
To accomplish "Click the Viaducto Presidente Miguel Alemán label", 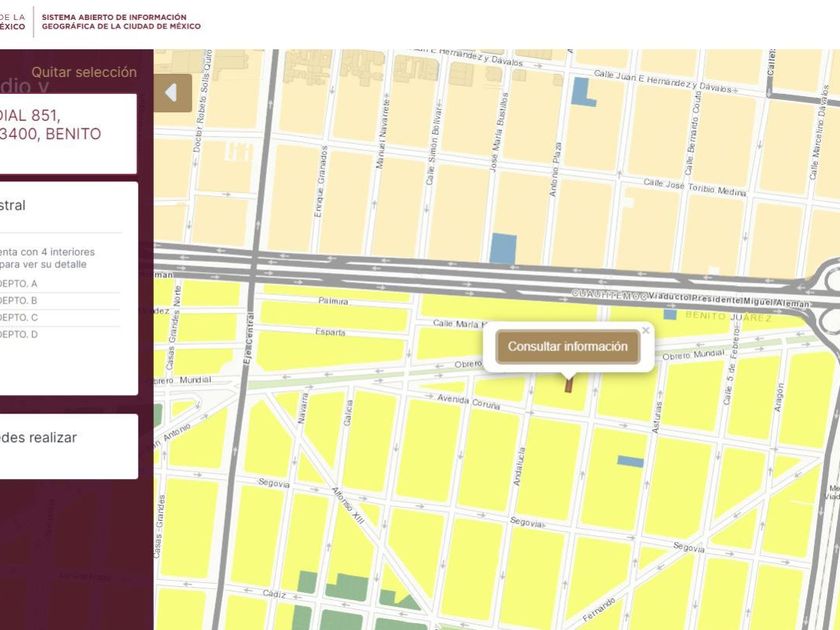I will (729, 299).
